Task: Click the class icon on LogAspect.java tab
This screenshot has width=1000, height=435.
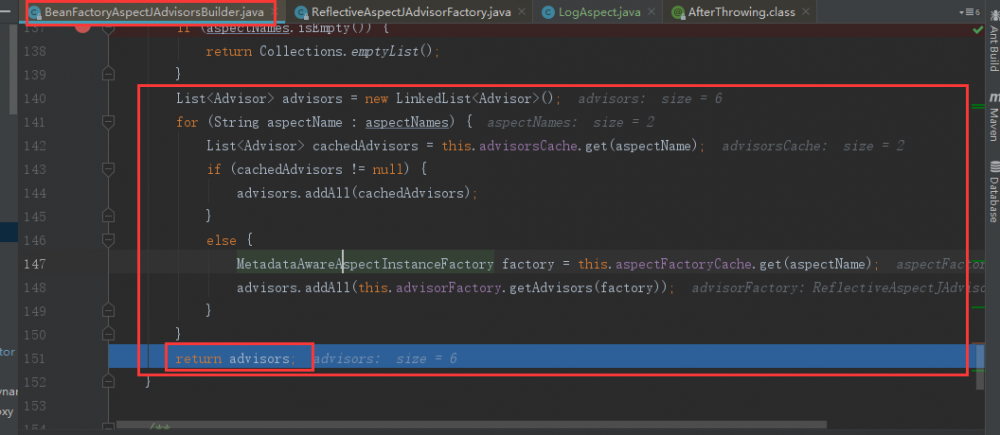Action: [x=548, y=12]
